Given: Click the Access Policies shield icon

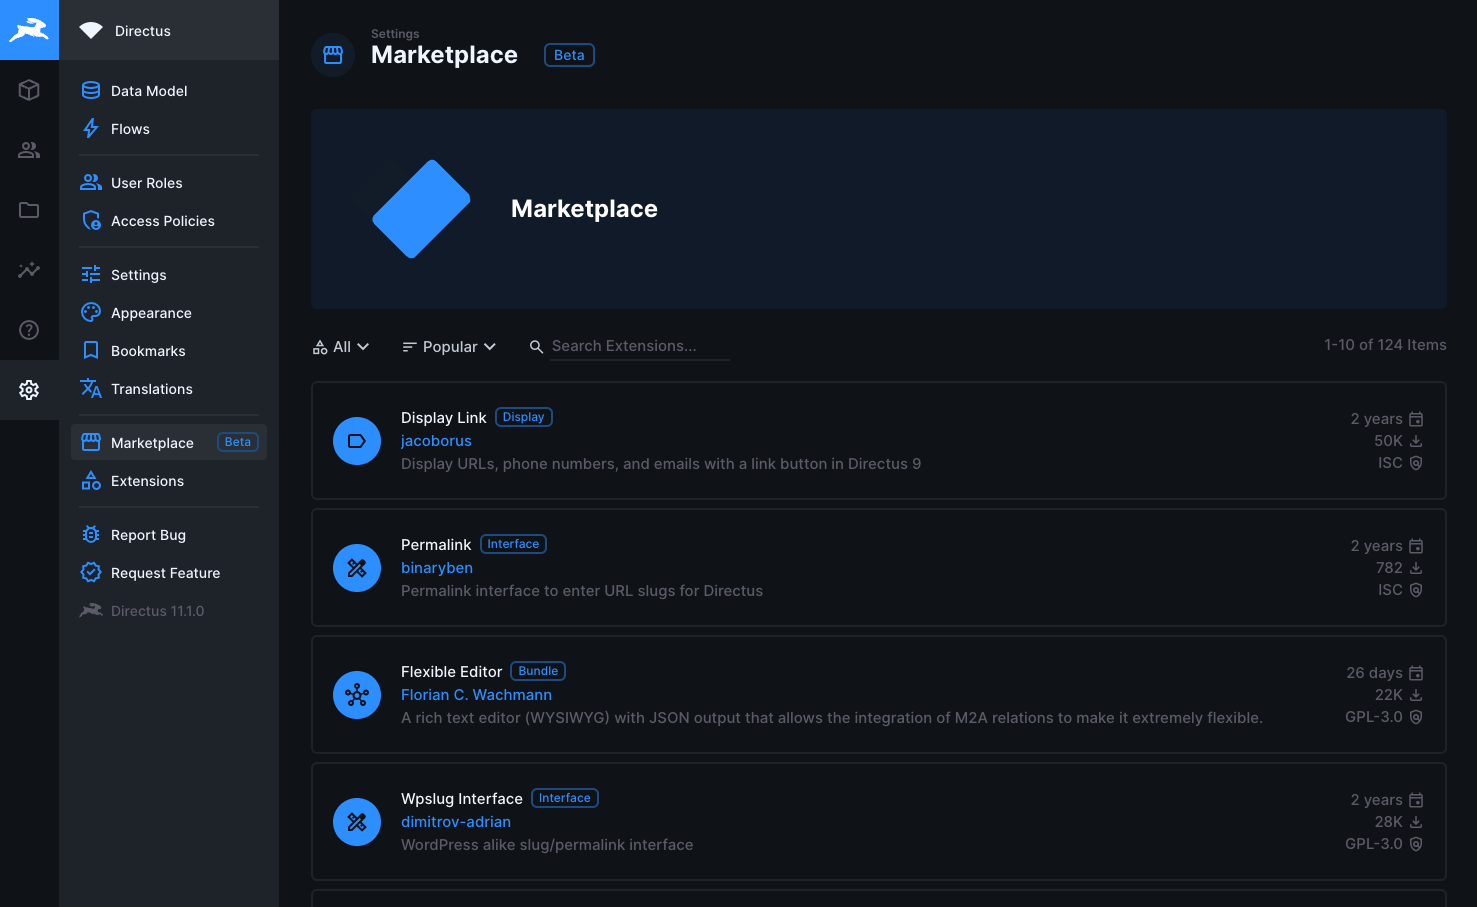Looking at the screenshot, I should pyautogui.click(x=91, y=220).
